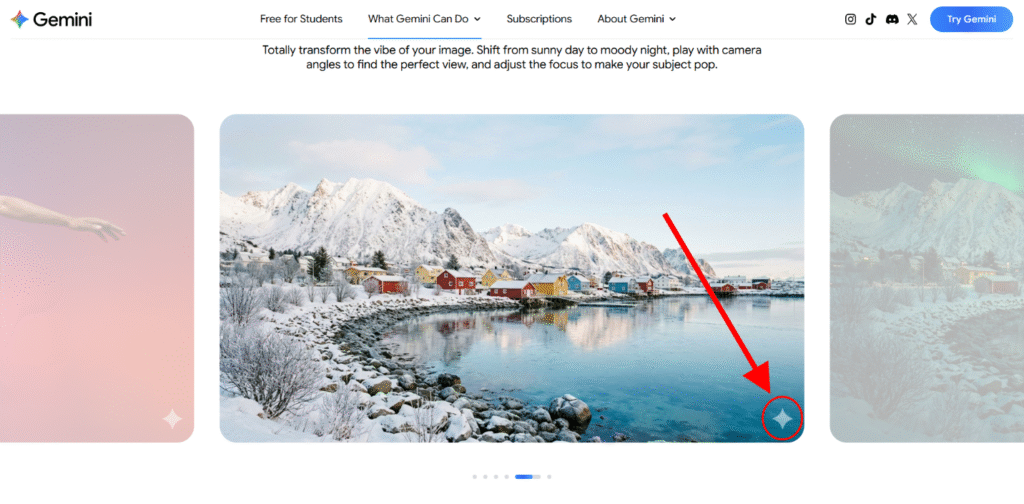Expand the About Gemini dropdown
This screenshot has width=1024, height=504.
637,19
